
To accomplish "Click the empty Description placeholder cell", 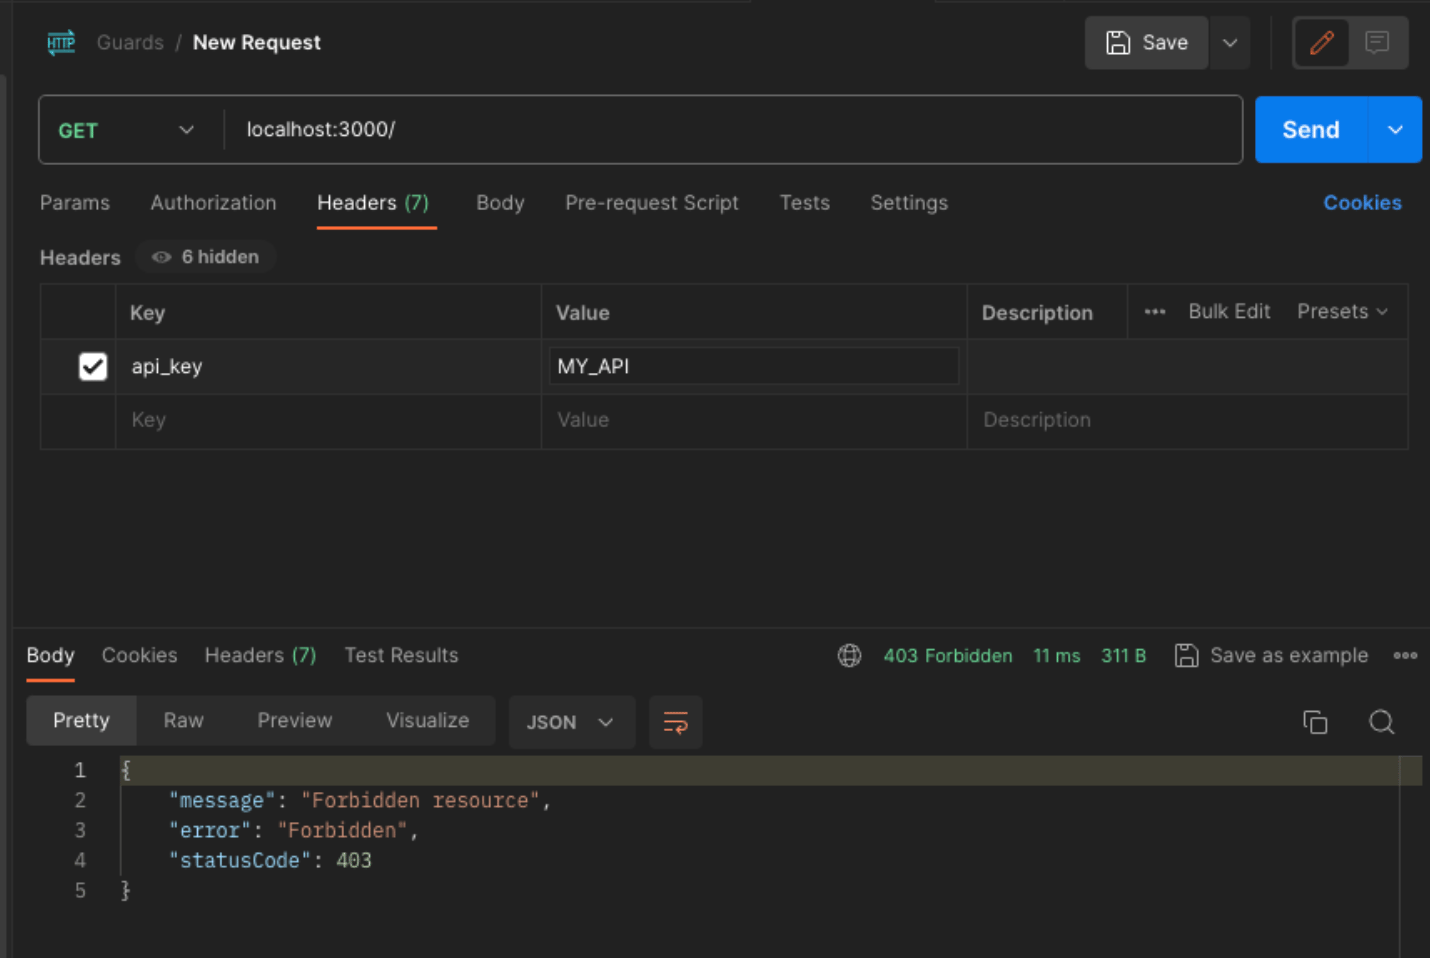I will click(x=1188, y=421).
